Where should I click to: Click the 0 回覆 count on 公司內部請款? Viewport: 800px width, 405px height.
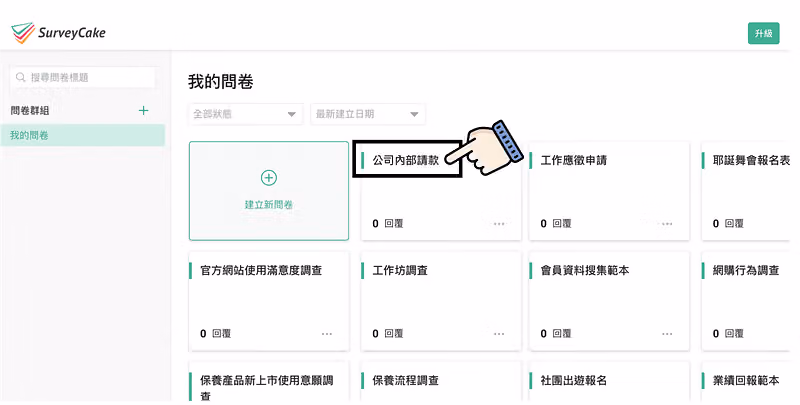tap(388, 223)
